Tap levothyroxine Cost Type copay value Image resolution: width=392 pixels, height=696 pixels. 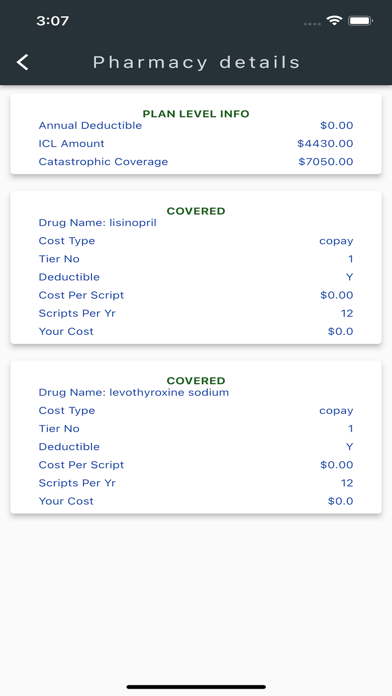[x=336, y=411]
